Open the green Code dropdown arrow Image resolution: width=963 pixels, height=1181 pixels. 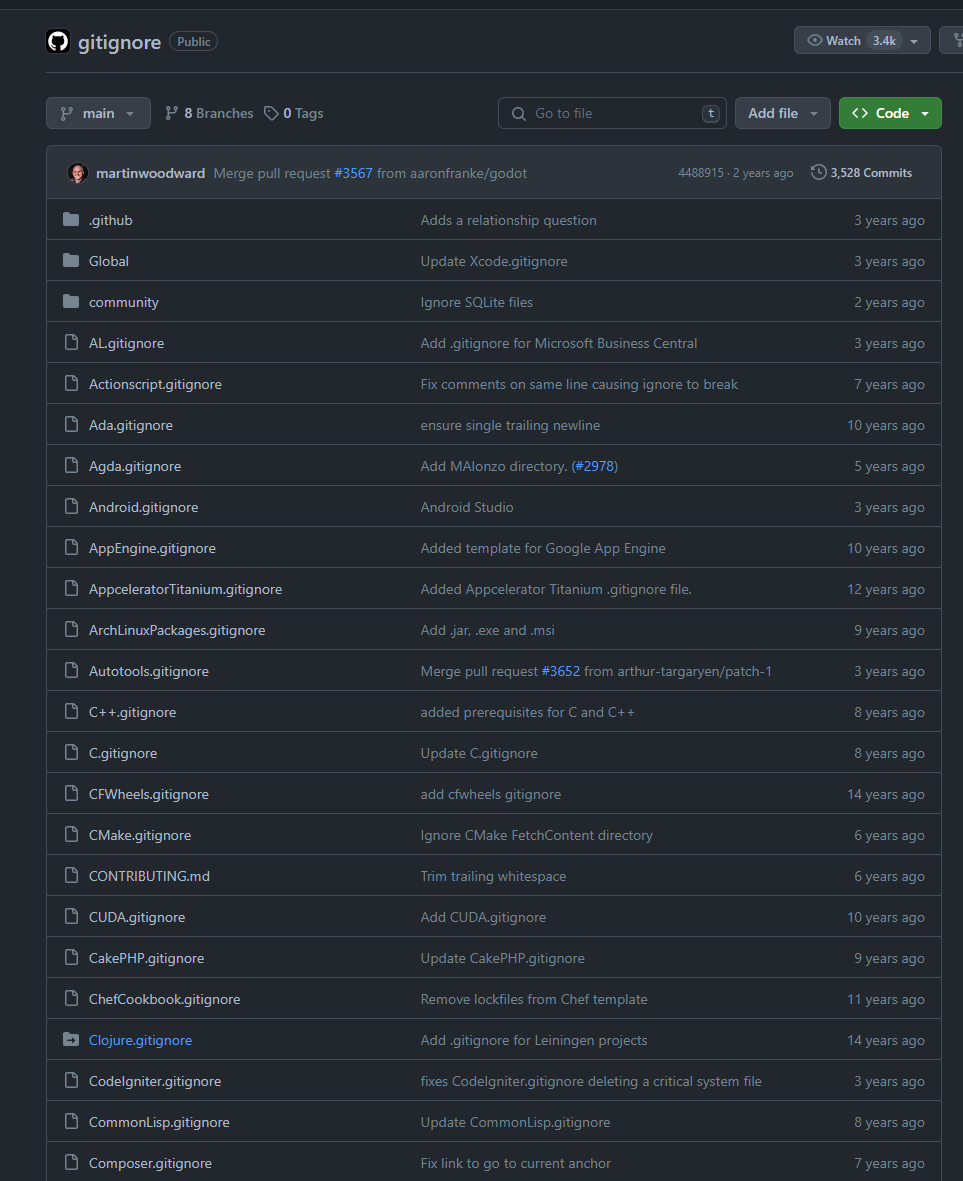[925, 114]
